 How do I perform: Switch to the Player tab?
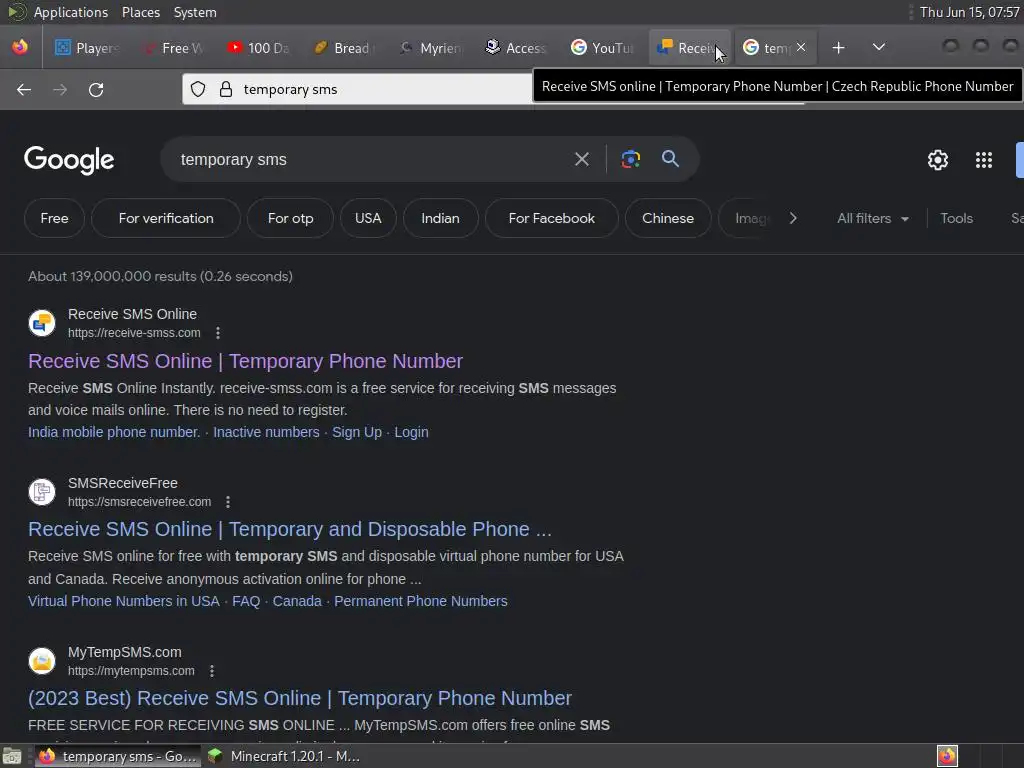coord(87,48)
